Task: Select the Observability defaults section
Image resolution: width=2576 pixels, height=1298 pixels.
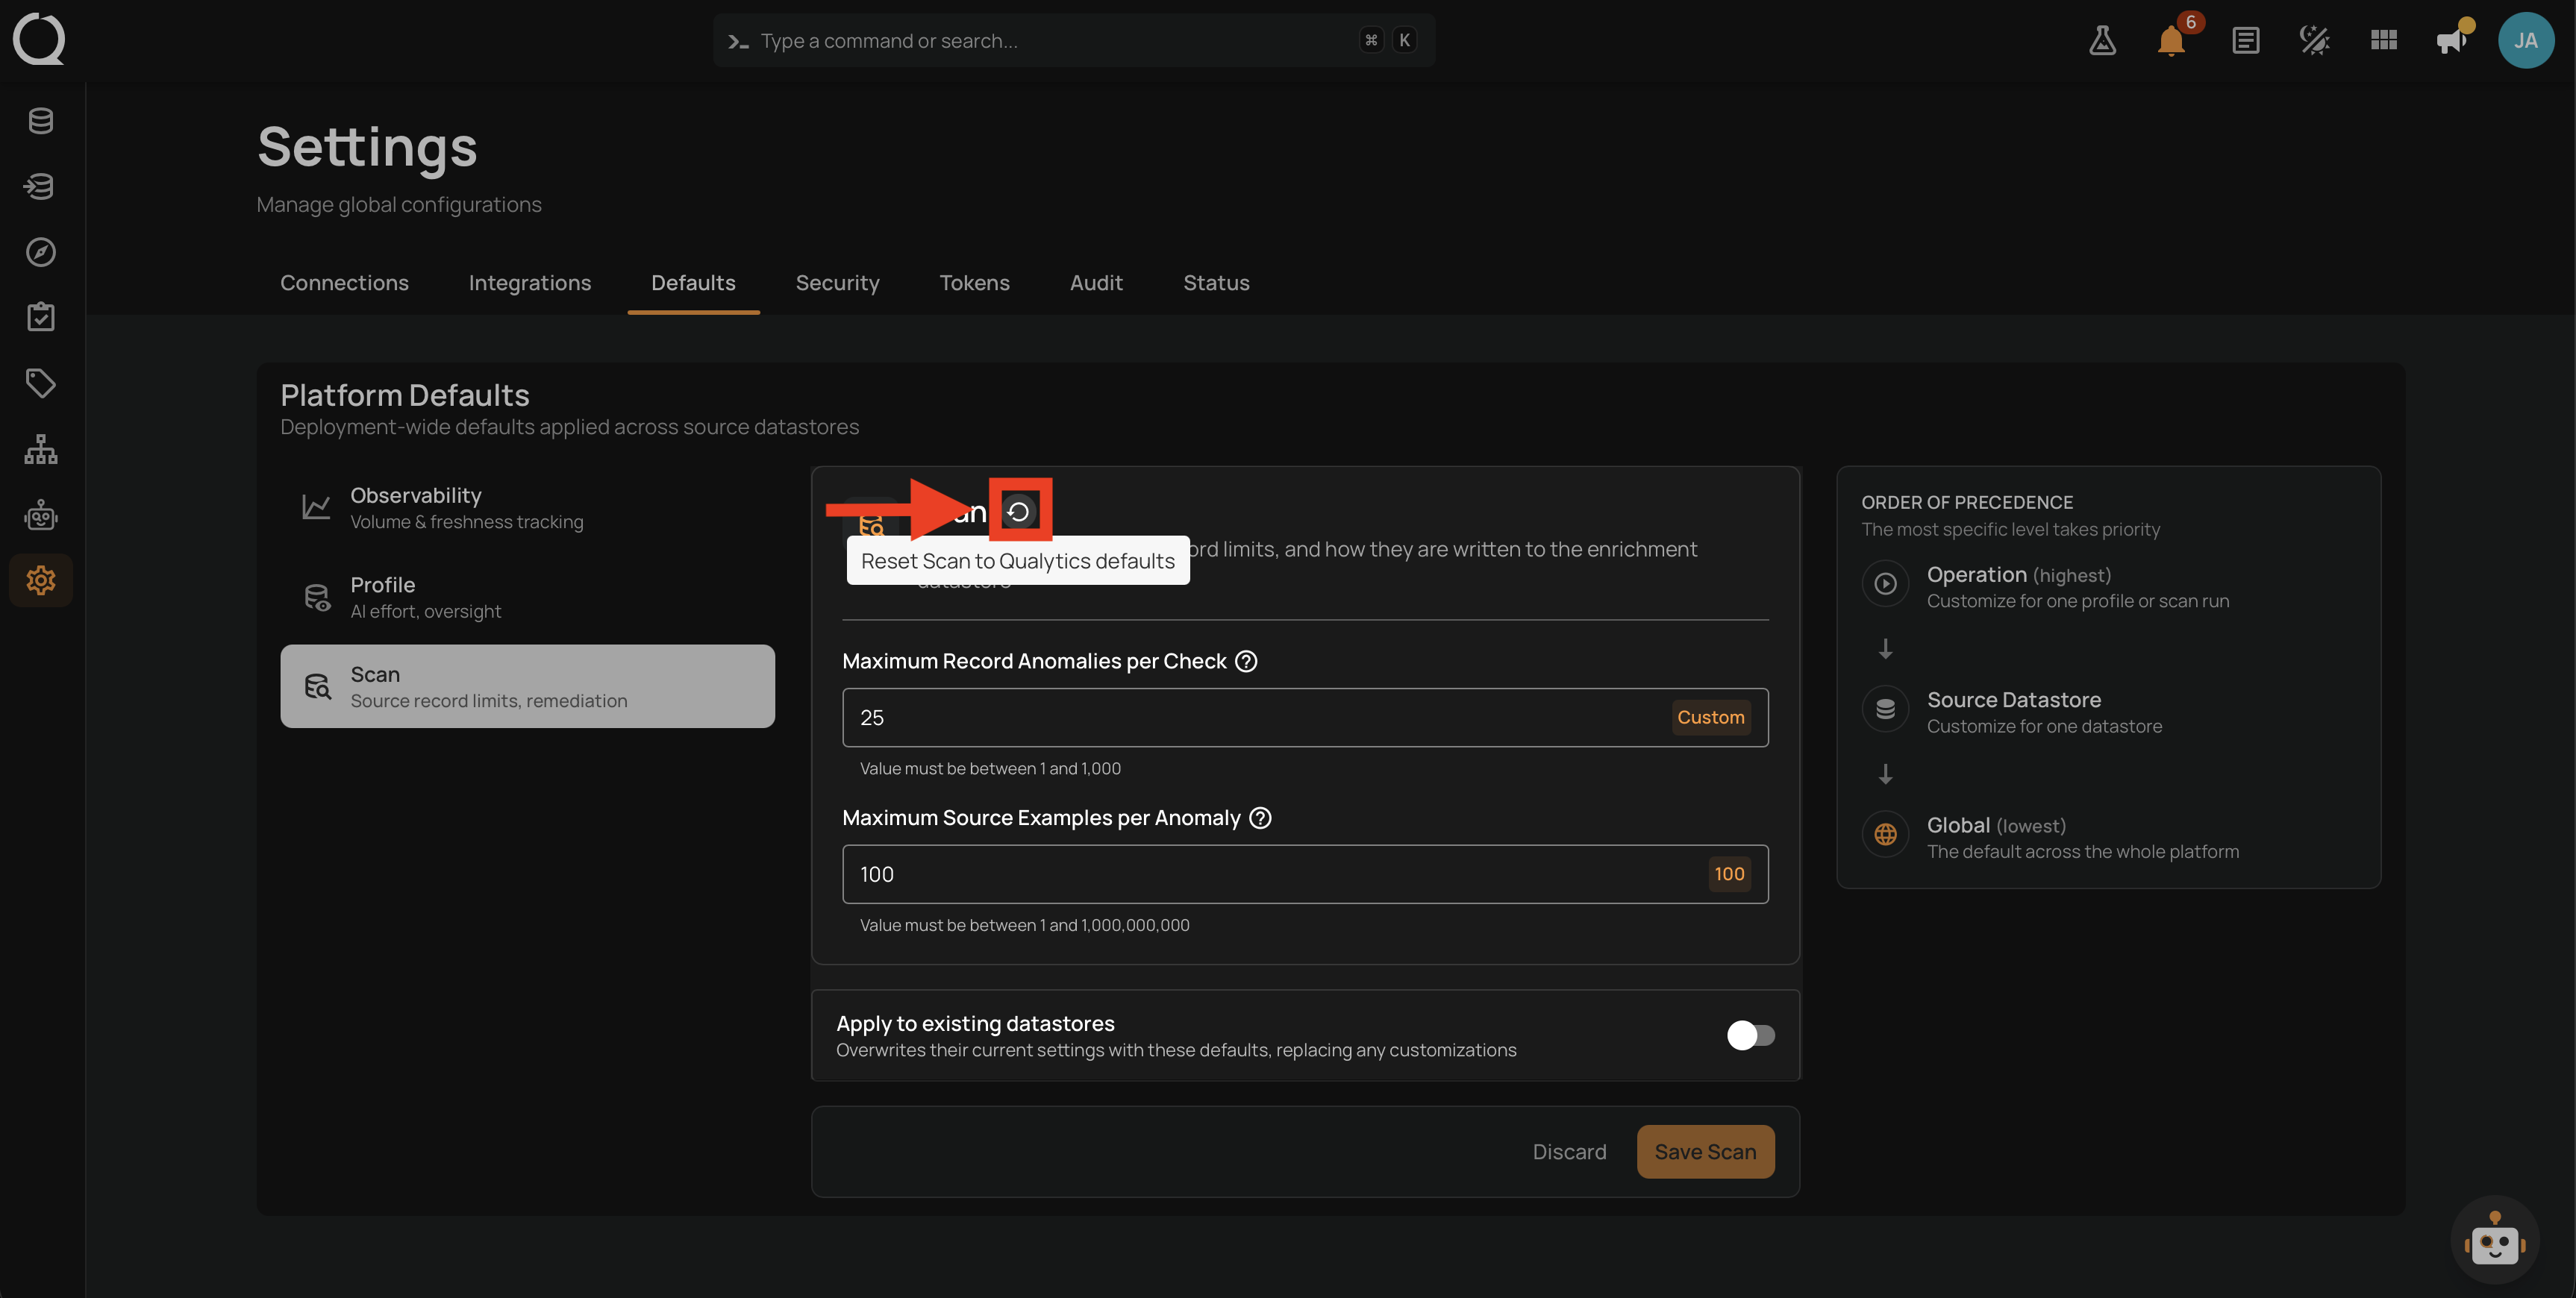Action: click(527, 507)
